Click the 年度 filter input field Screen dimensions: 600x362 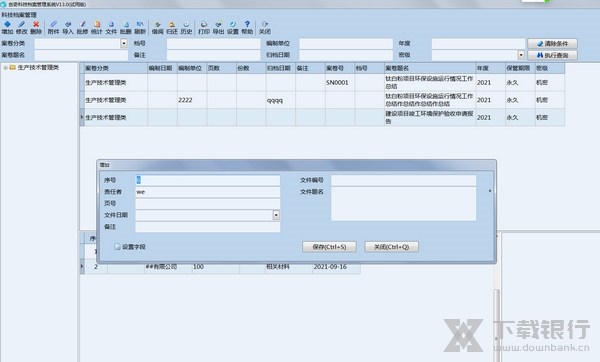(478, 44)
